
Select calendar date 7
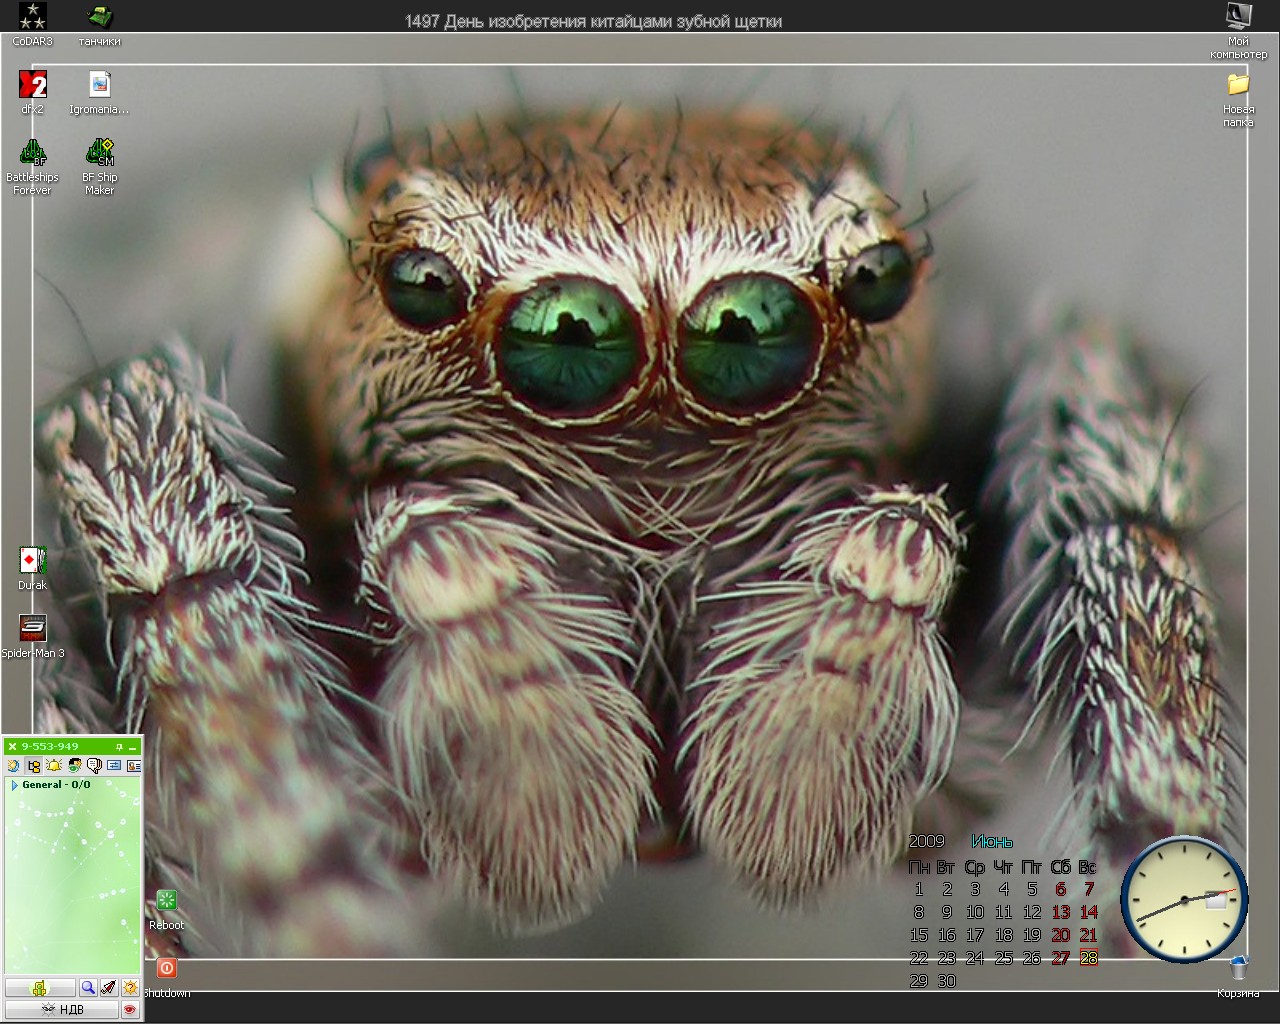1089,889
